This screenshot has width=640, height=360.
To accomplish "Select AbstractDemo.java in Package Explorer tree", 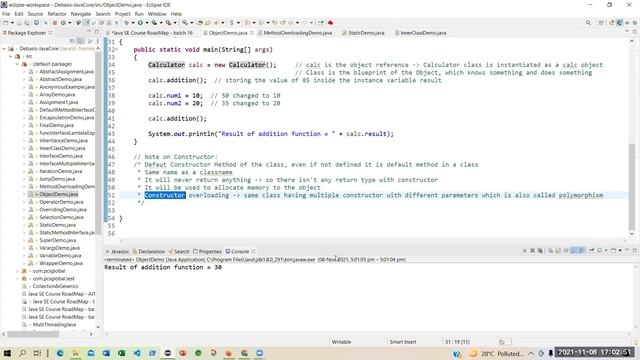I will [x=60, y=79].
